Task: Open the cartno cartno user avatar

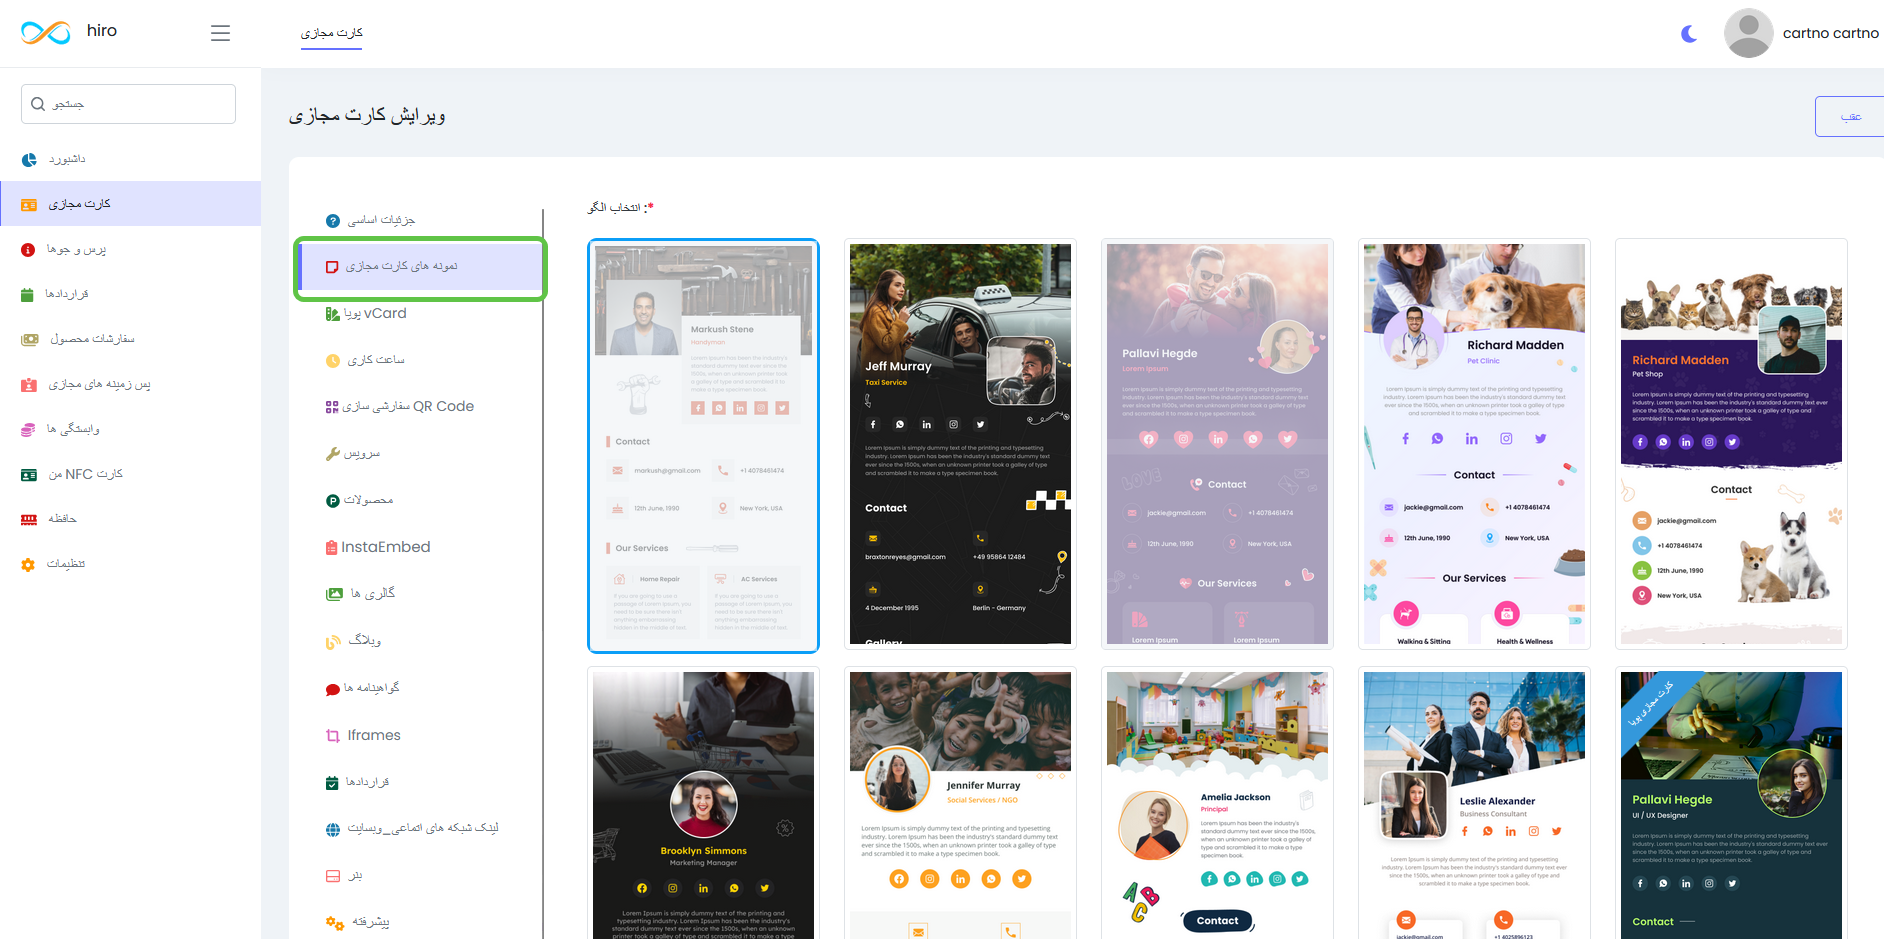Action: click(x=1748, y=33)
